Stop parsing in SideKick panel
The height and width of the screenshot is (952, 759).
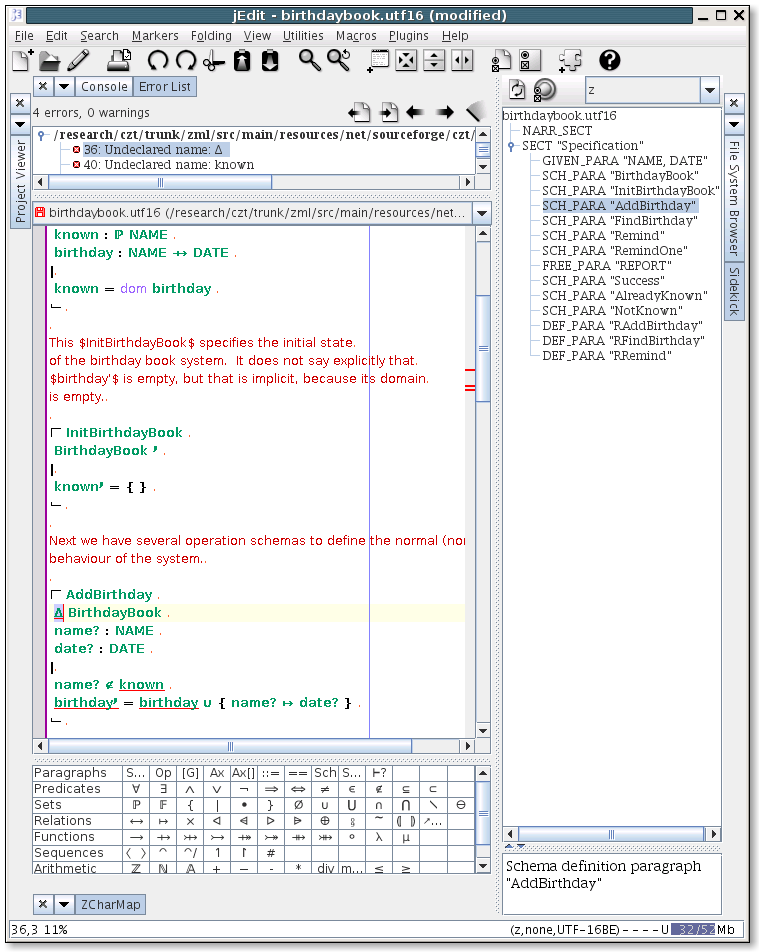tap(545, 90)
